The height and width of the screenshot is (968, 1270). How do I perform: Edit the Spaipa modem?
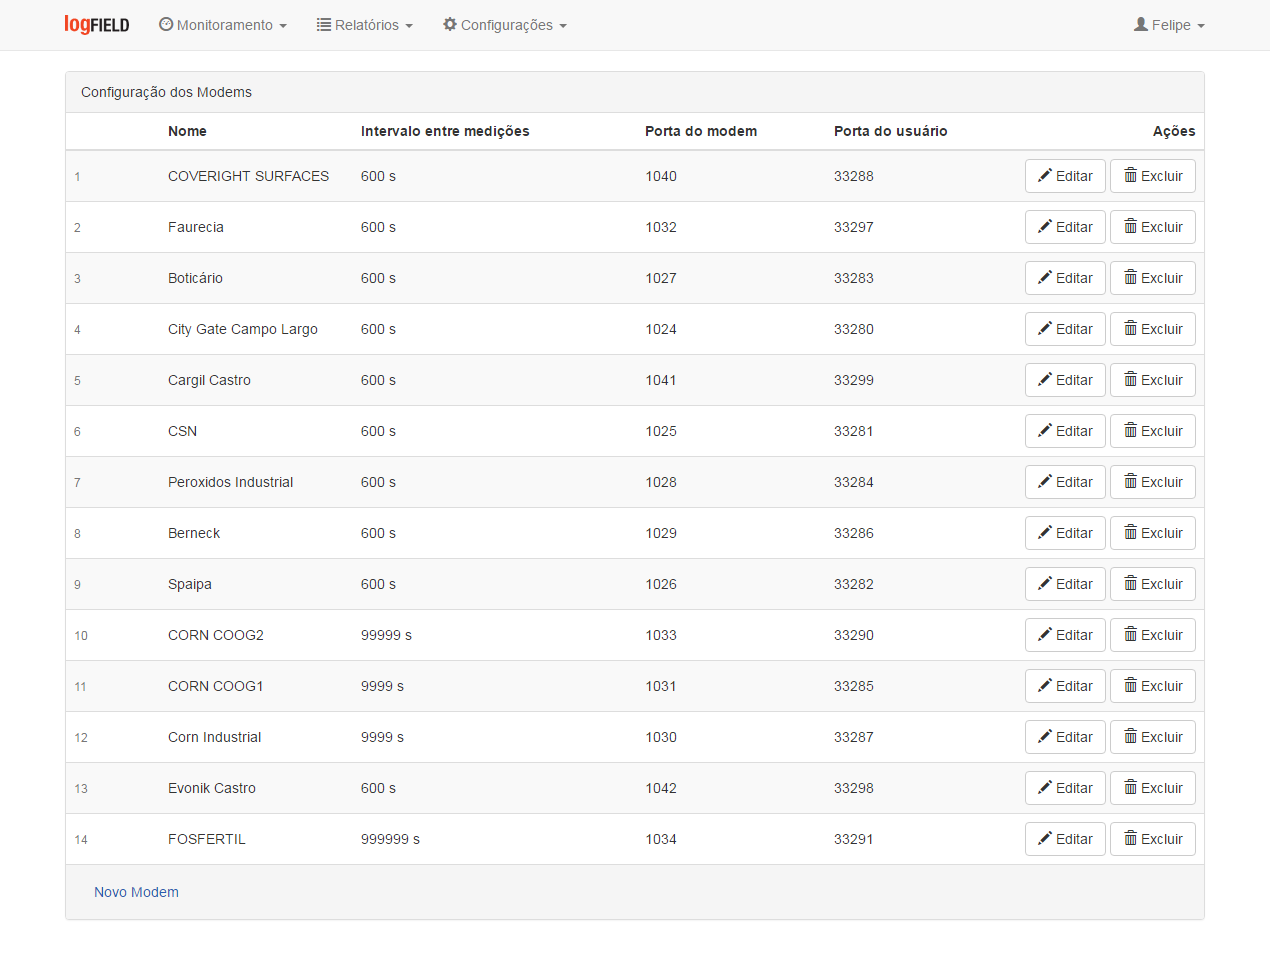pos(1065,584)
